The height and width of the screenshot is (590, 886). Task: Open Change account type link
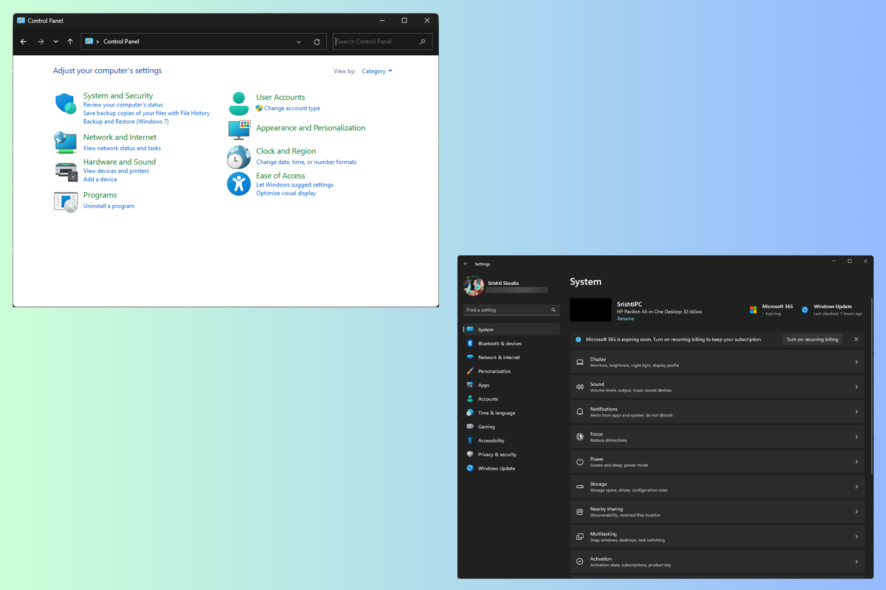[292, 108]
